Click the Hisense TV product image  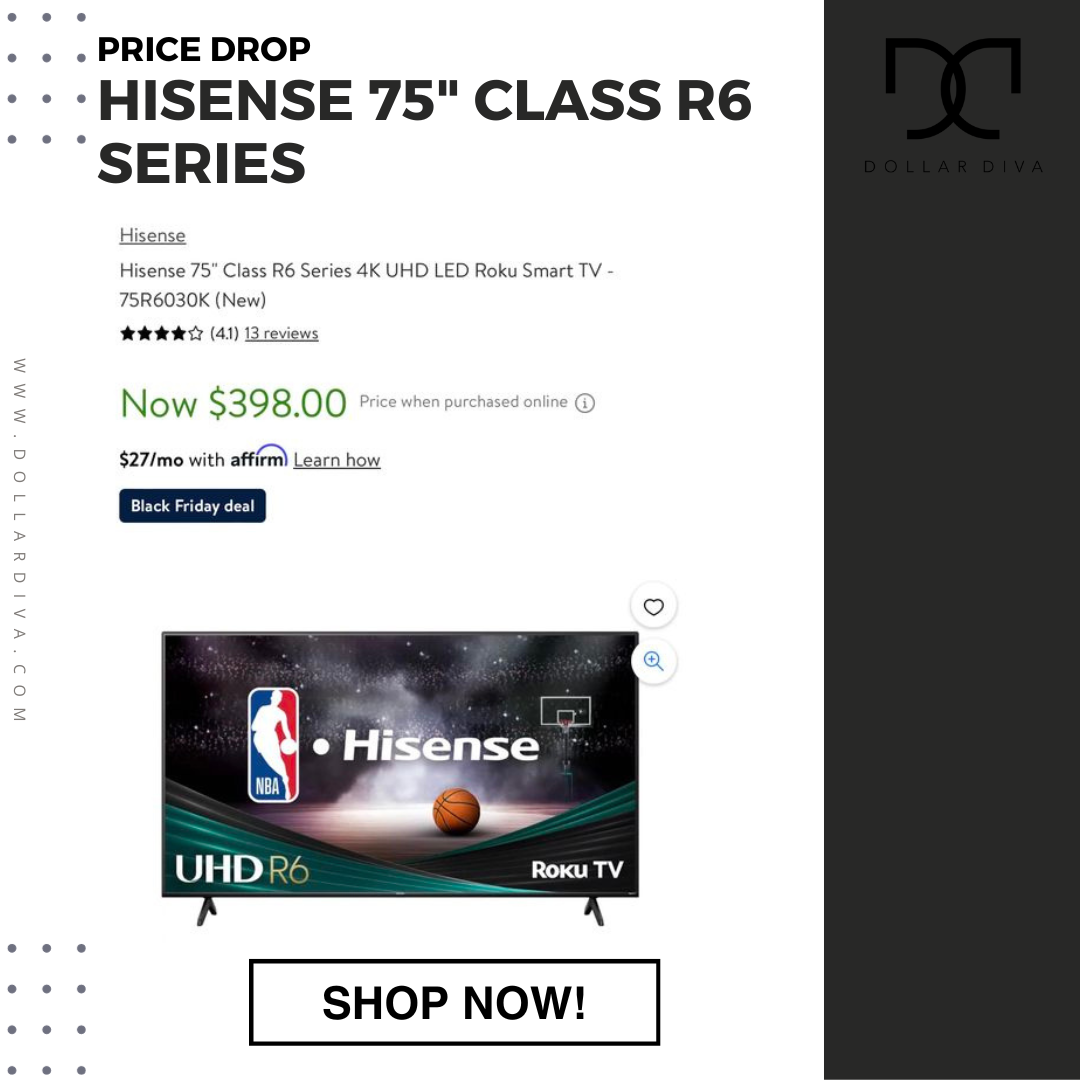pyautogui.click(x=400, y=778)
